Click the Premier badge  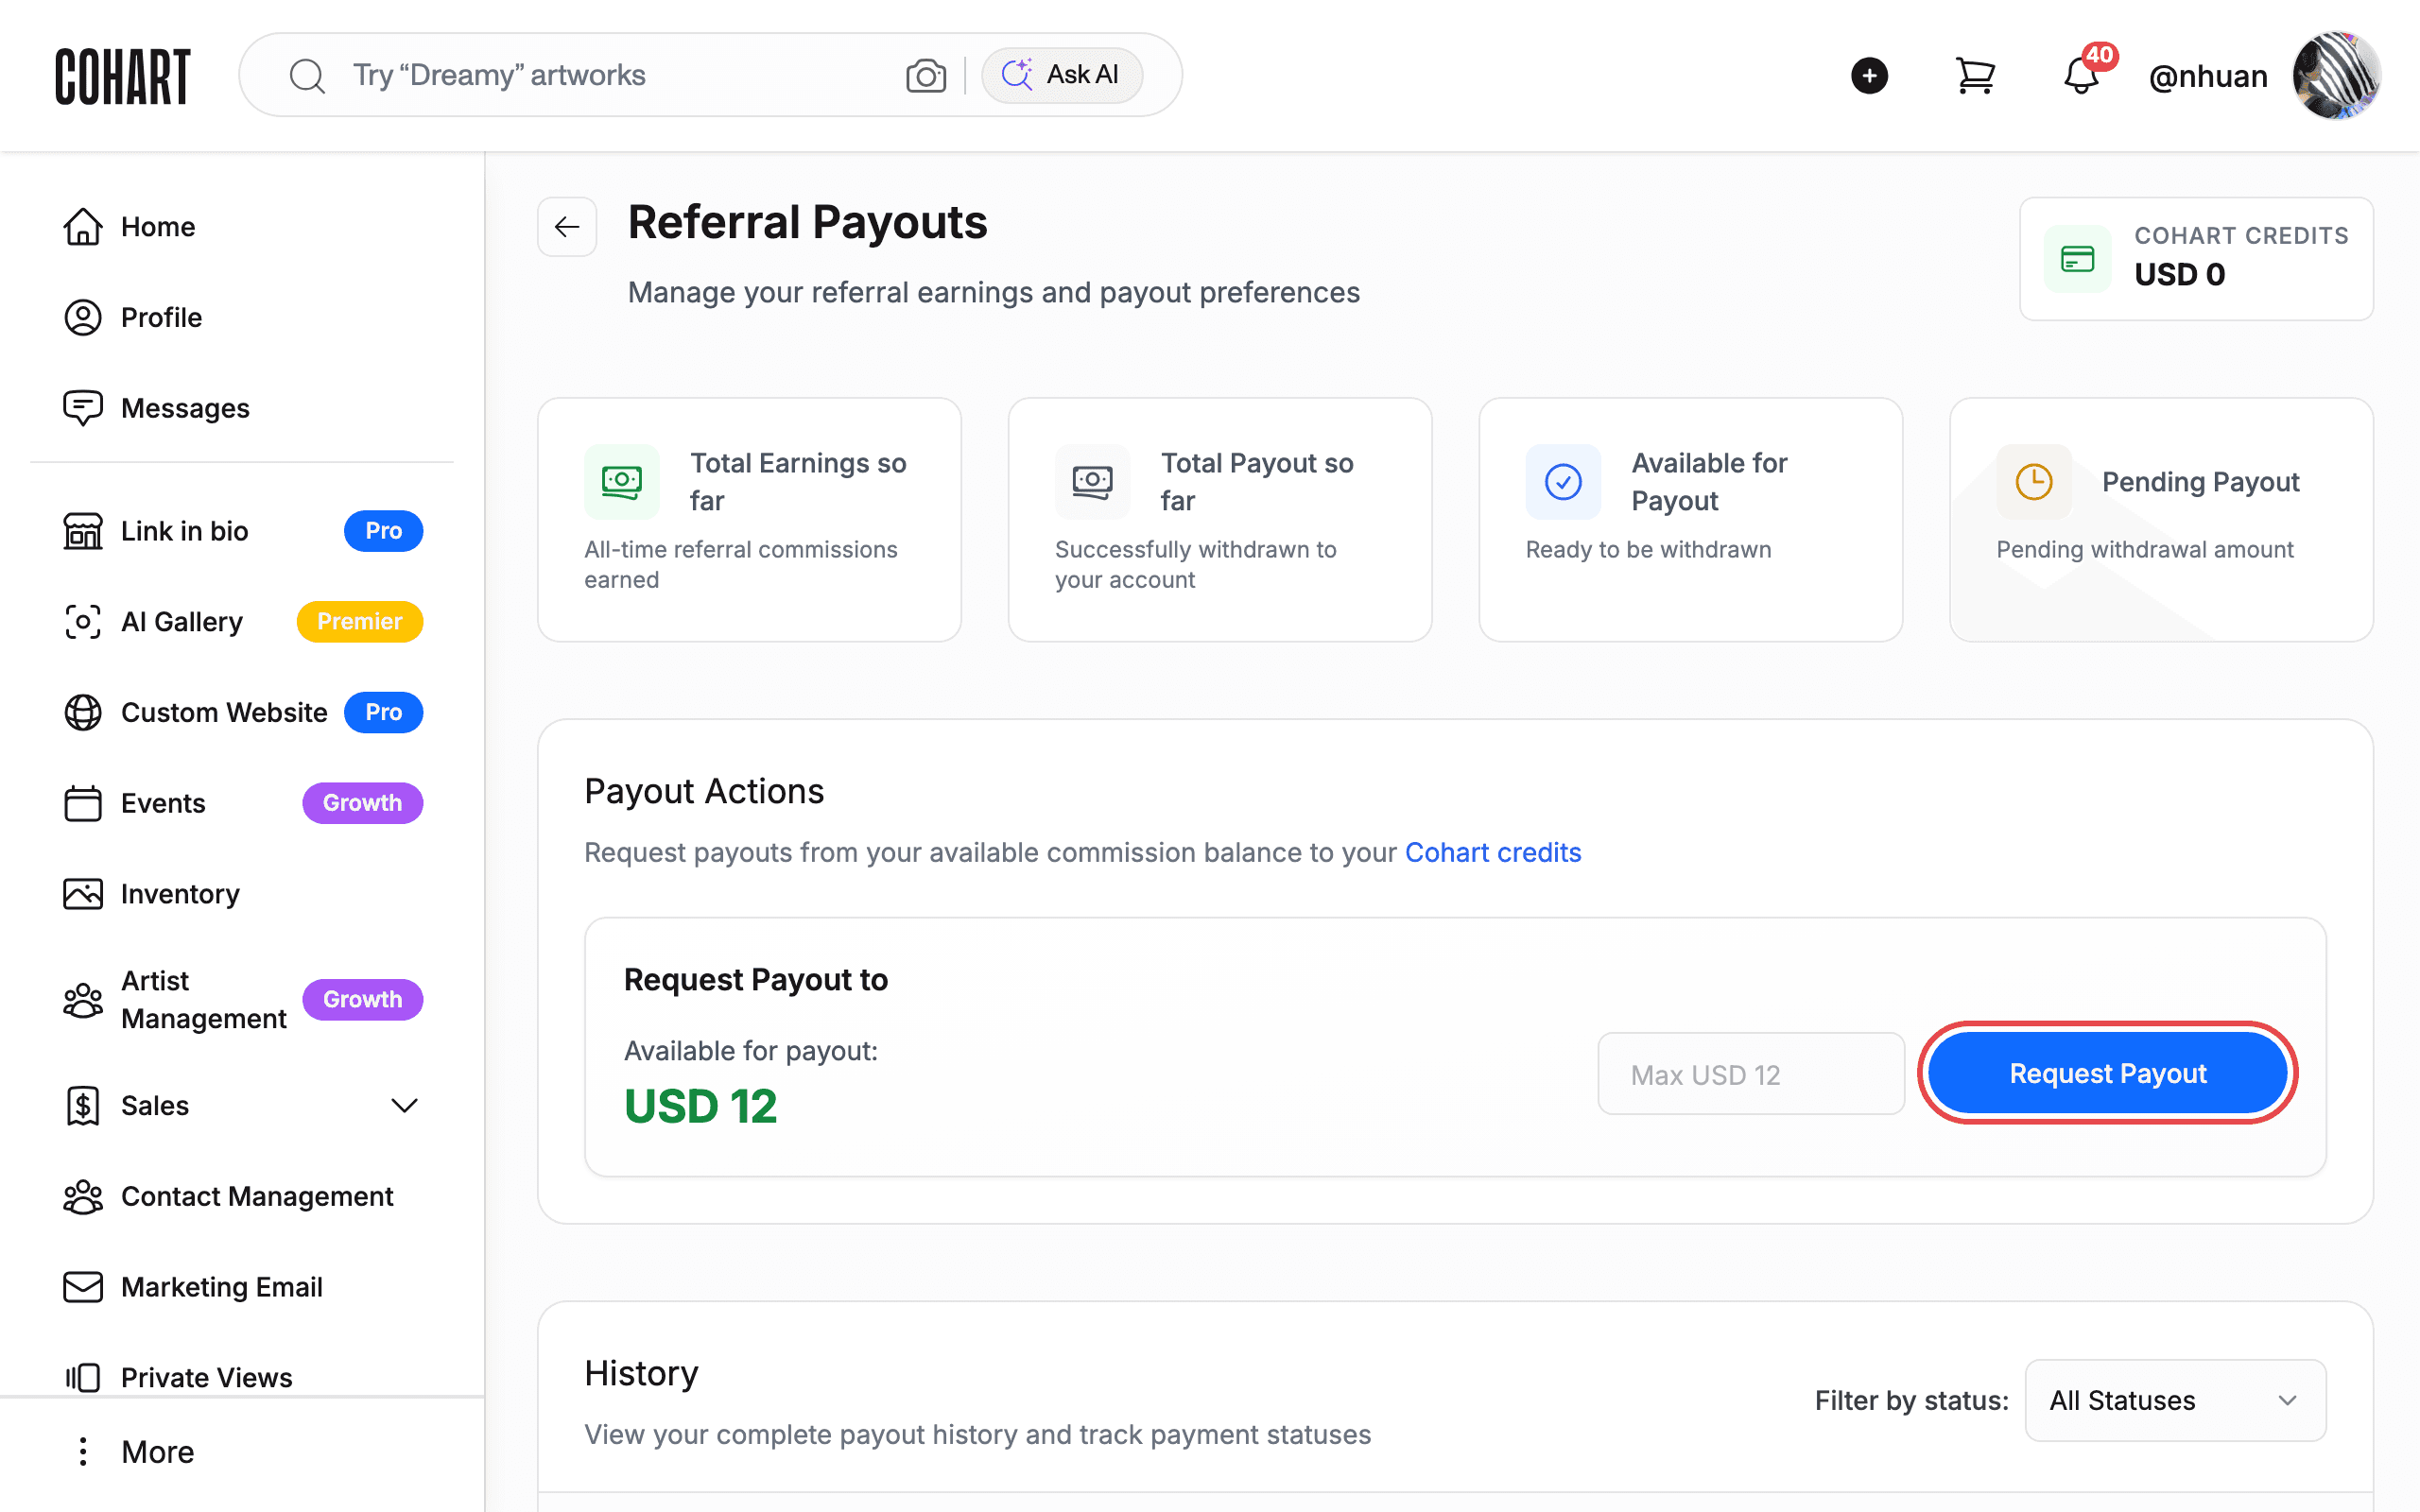[x=359, y=622]
